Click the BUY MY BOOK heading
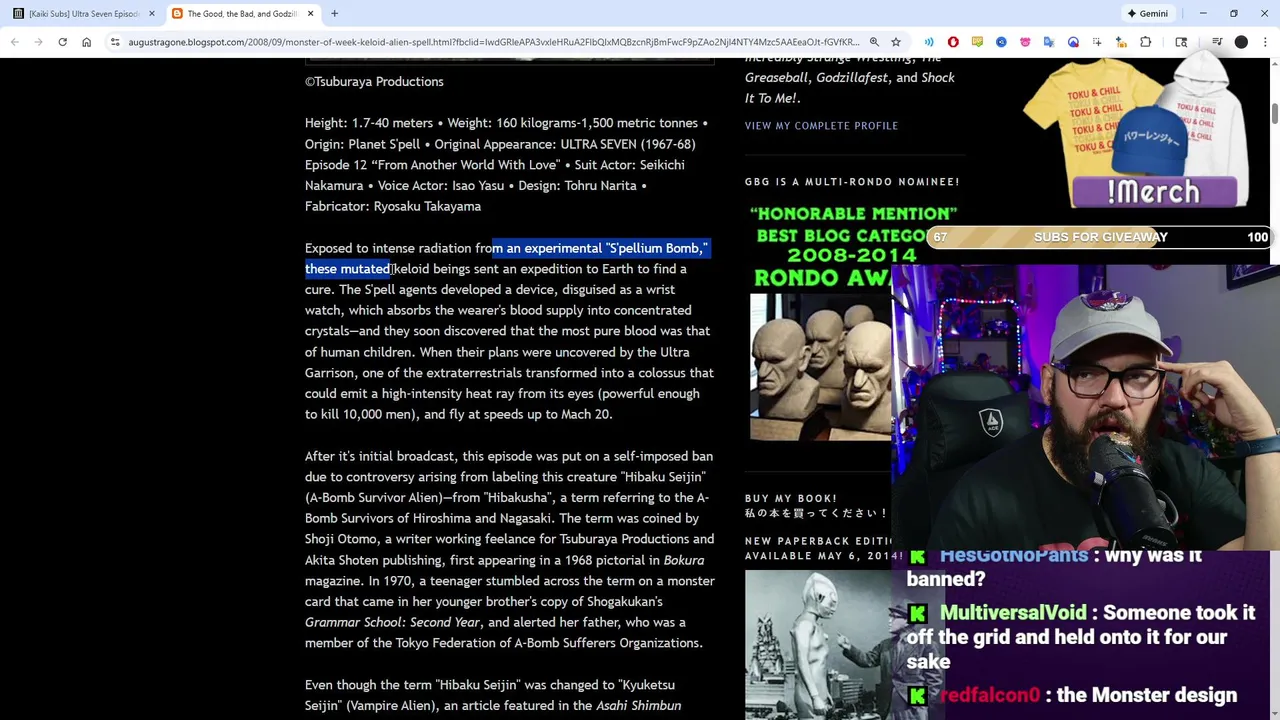Image resolution: width=1280 pixels, height=720 pixels. pyautogui.click(x=791, y=498)
